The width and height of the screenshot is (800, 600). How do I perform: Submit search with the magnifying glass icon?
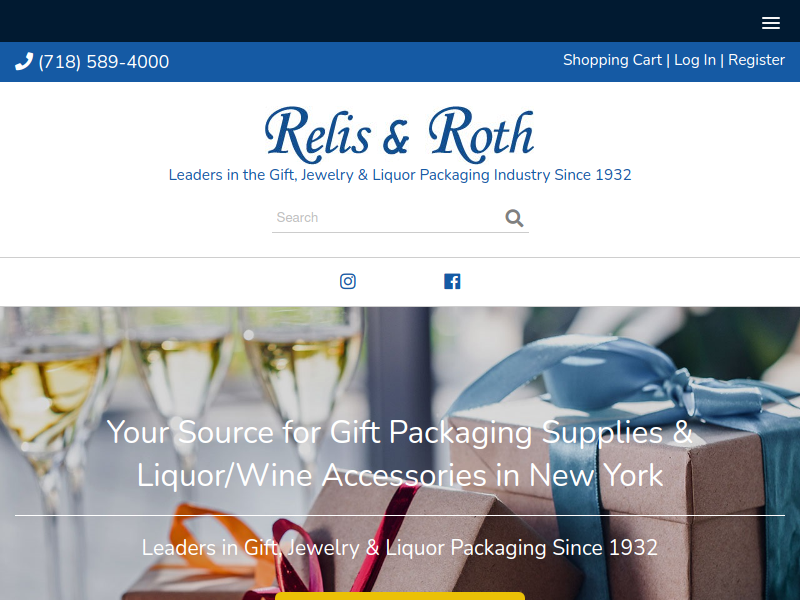[x=514, y=218]
